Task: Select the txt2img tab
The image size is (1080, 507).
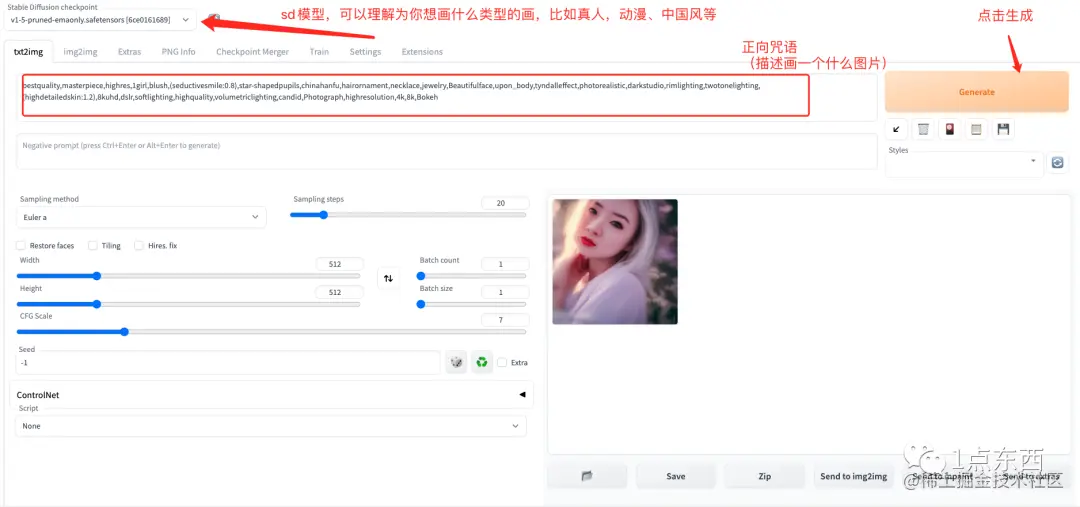Action: pos(28,52)
